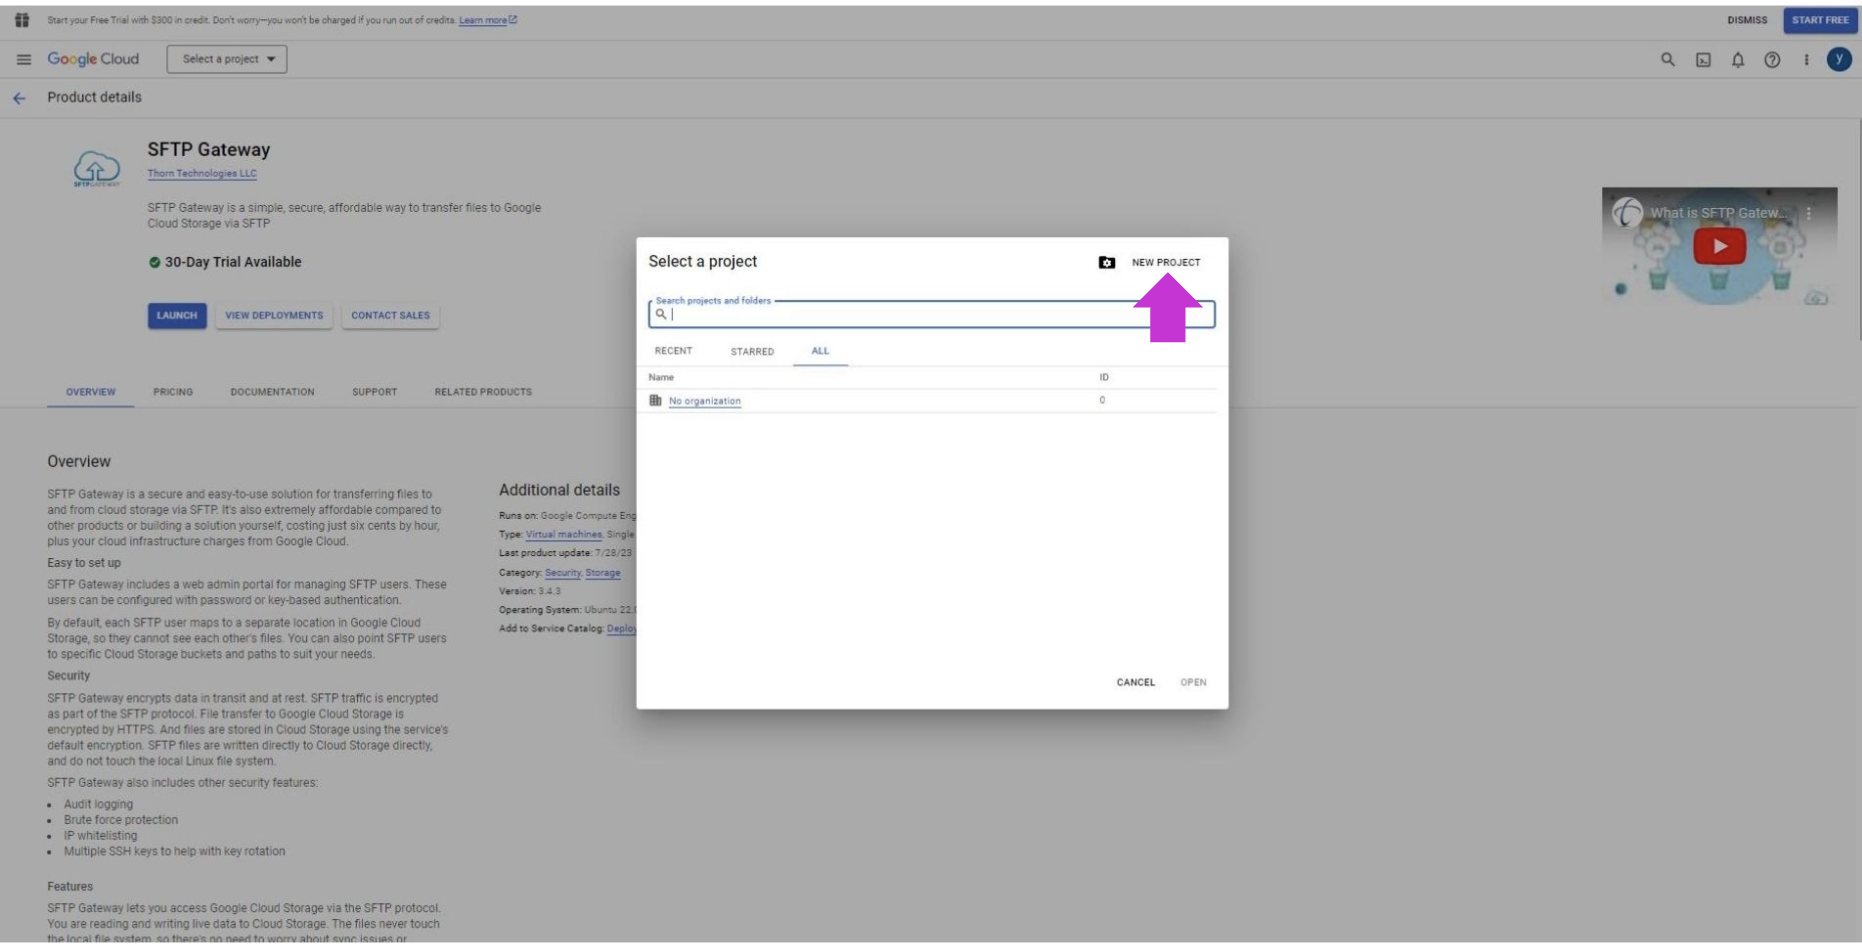
Task: Focus the Search projects and folders field
Action: pyautogui.click(x=931, y=314)
